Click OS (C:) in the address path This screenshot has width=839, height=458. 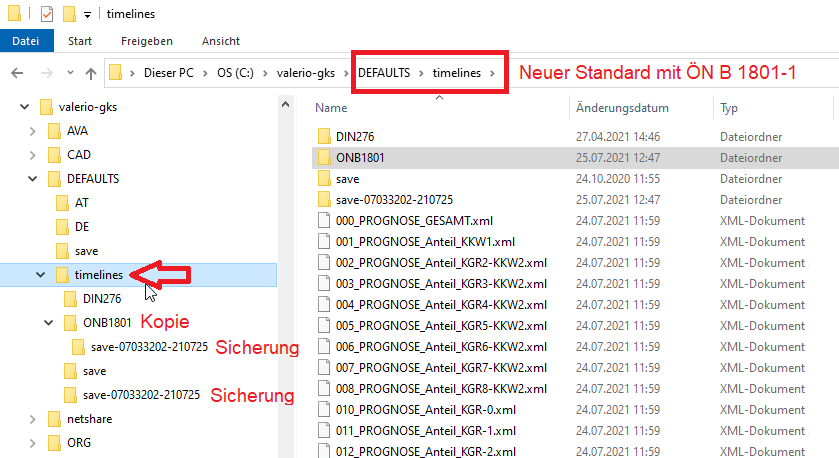243,72
